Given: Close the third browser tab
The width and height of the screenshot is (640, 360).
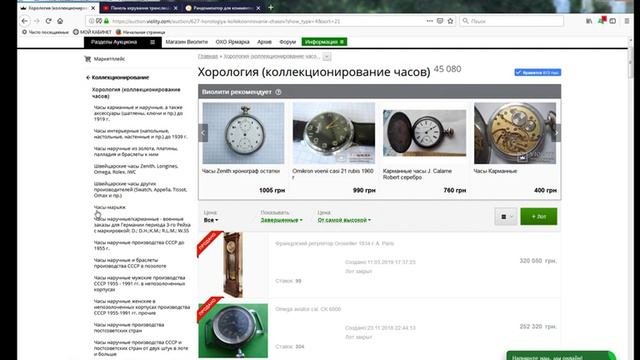Looking at the screenshot, I should click(x=258, y=8).
